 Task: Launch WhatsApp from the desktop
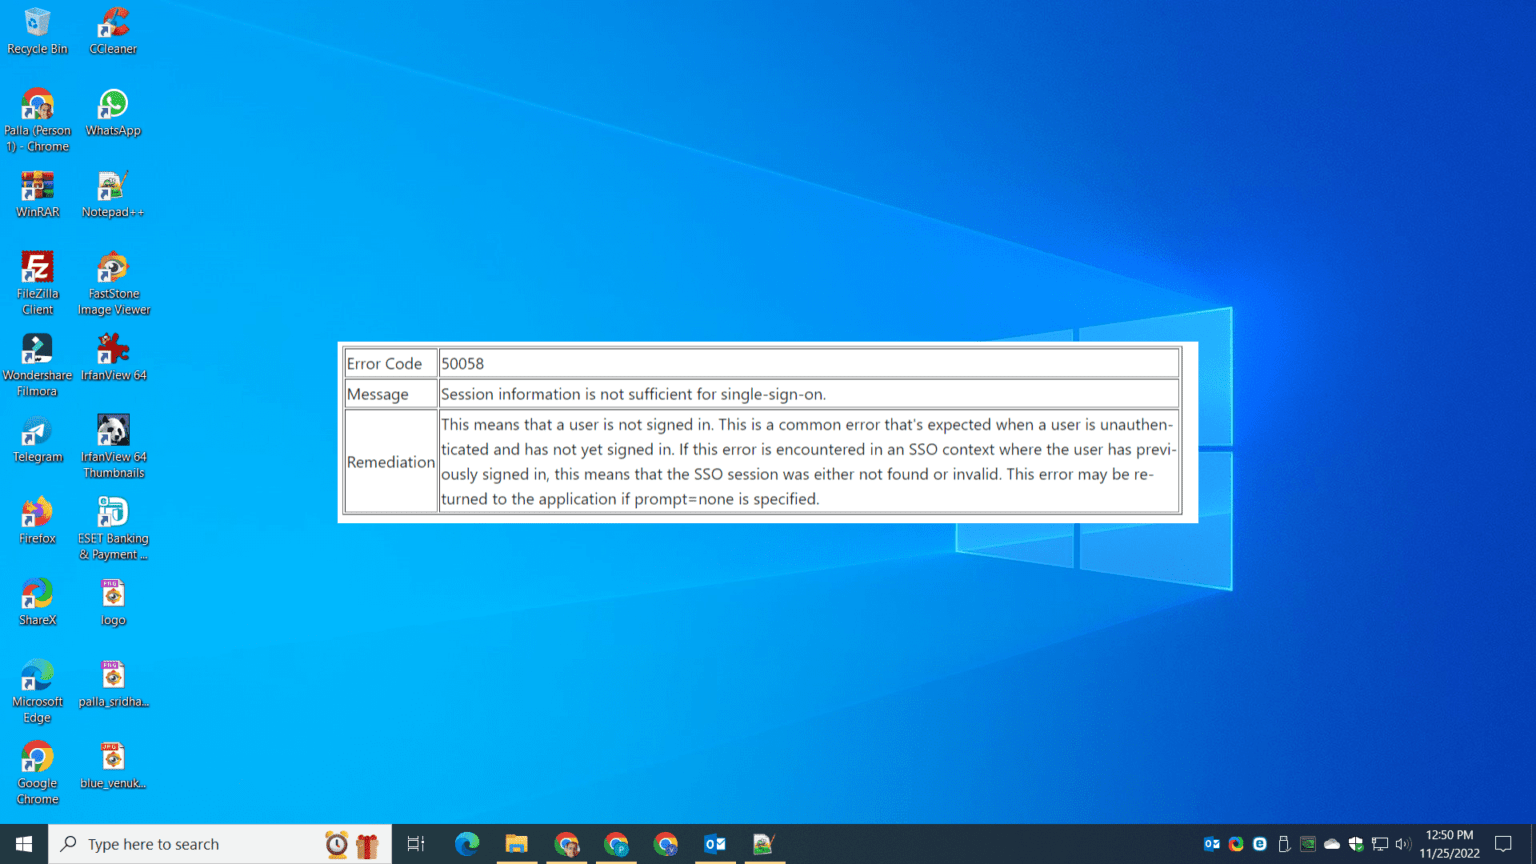pos(112,105)
